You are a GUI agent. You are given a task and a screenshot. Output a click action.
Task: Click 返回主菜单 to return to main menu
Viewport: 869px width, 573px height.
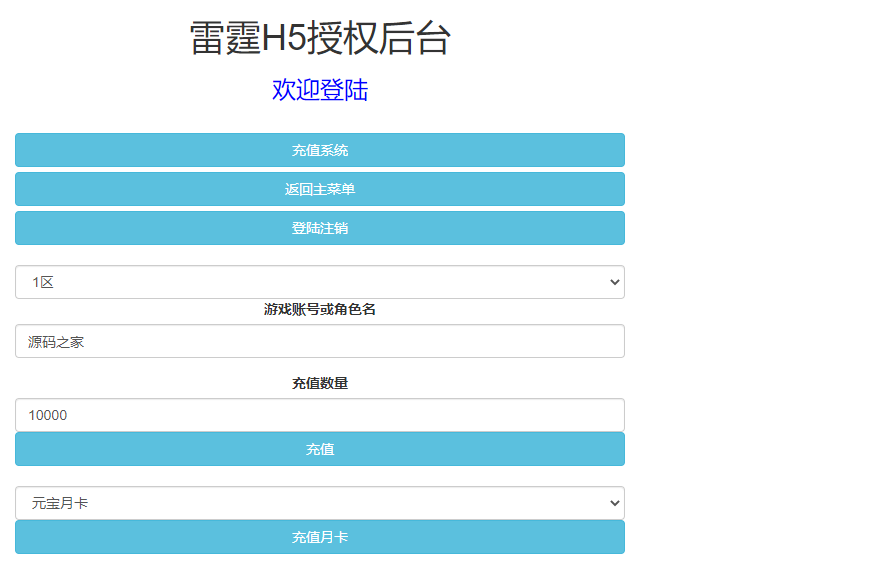320,189
